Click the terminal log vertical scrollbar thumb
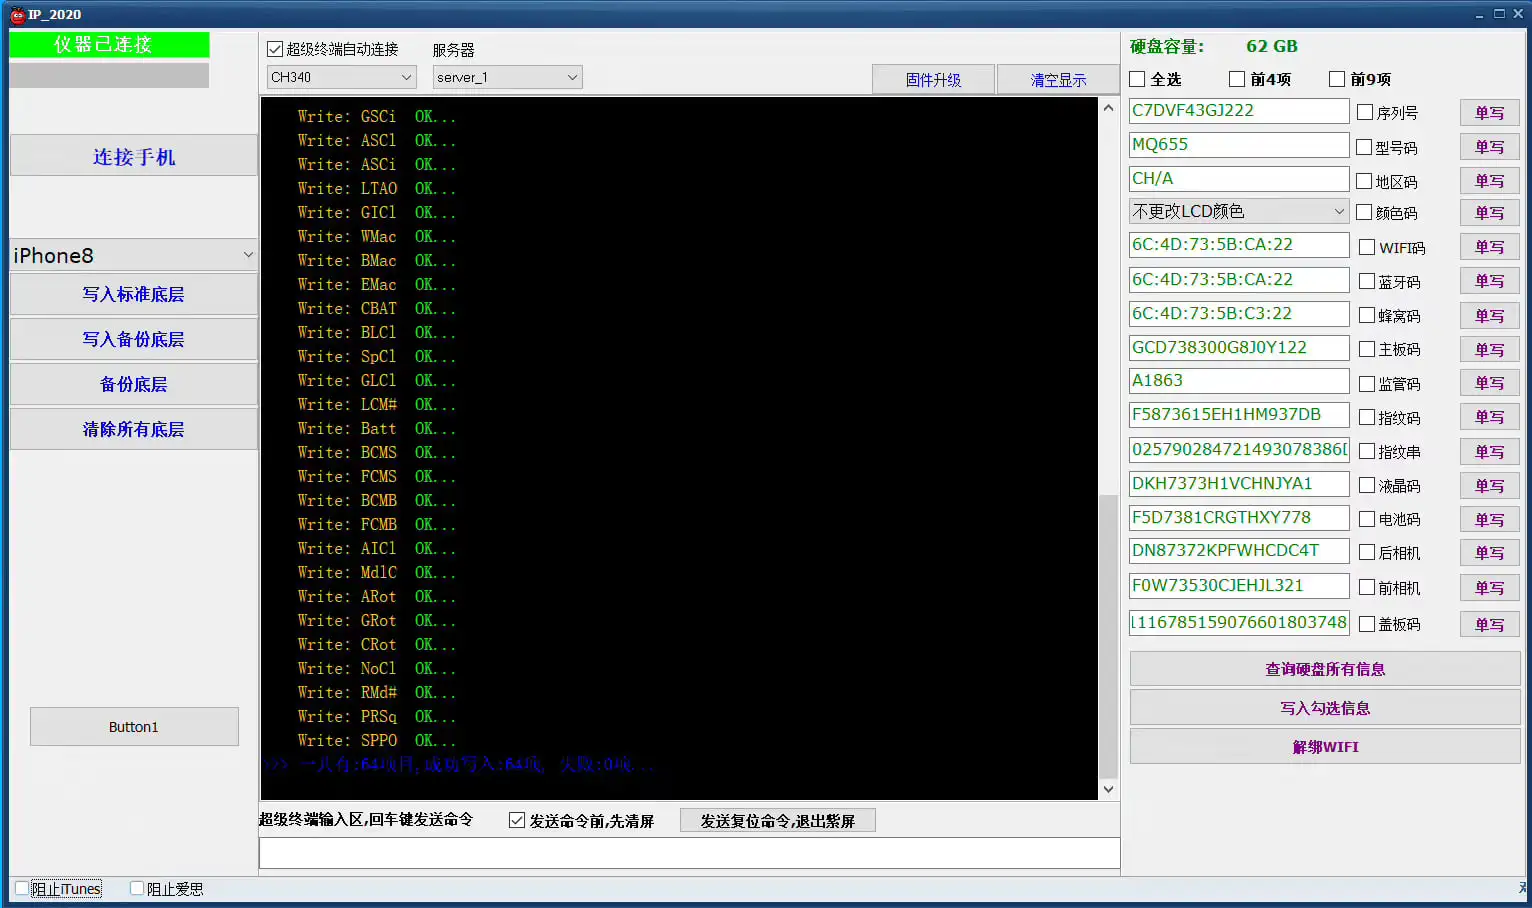This screenshot has height=908, width=1532. click(1108, 636)
